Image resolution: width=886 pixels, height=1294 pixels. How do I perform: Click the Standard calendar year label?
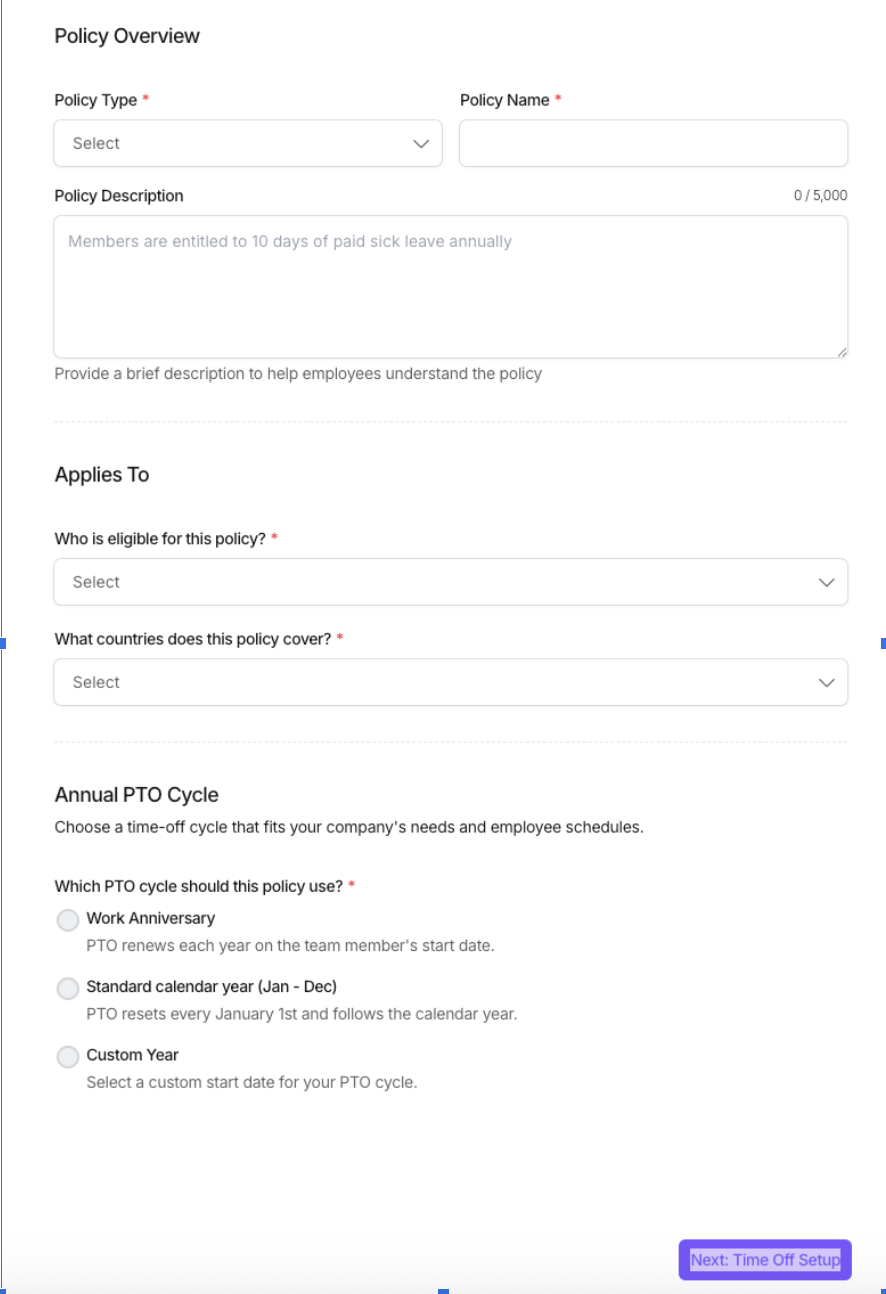(x=211, y=987)
